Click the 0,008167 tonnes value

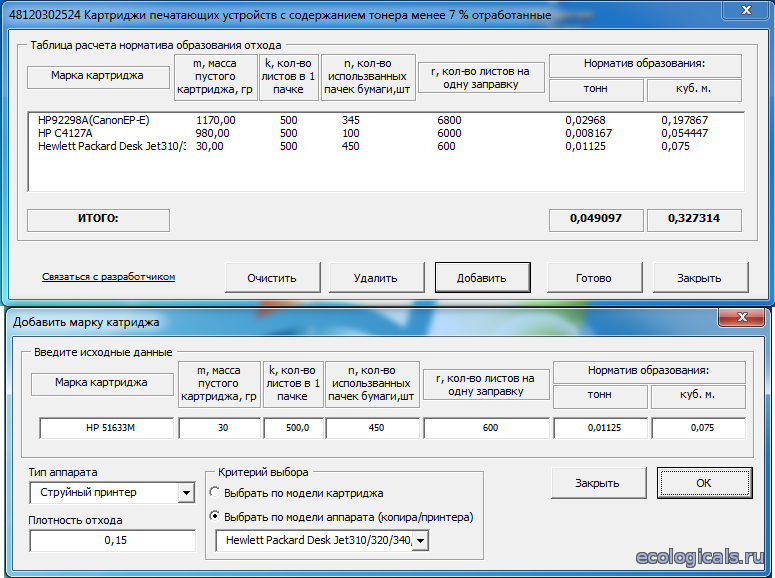pyautogui.click(x=589, y=133)
